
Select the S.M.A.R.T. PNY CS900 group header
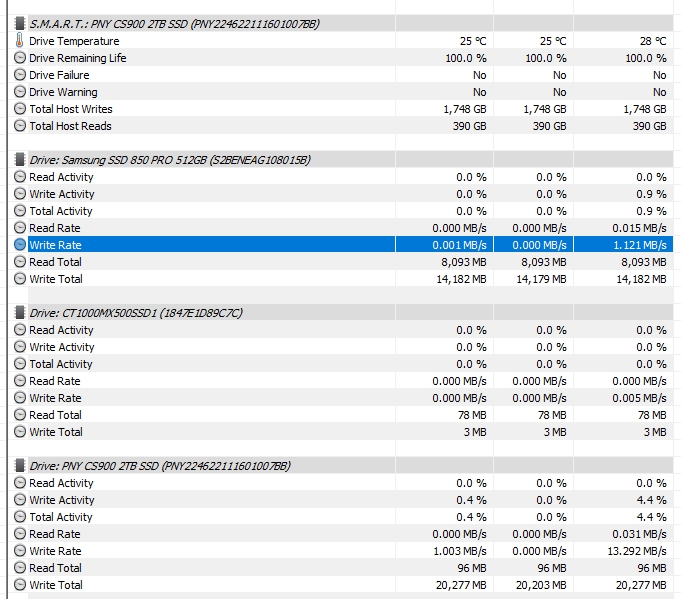pyautogui.click(x=174, y=23)
